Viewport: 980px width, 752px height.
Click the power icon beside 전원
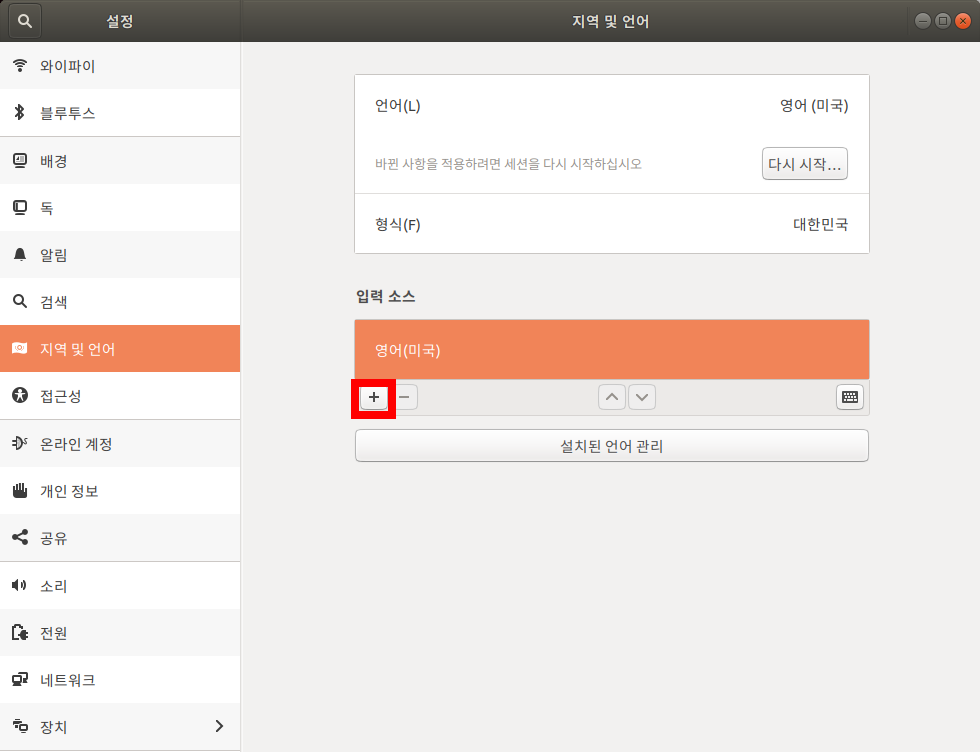tap(20, 633)
